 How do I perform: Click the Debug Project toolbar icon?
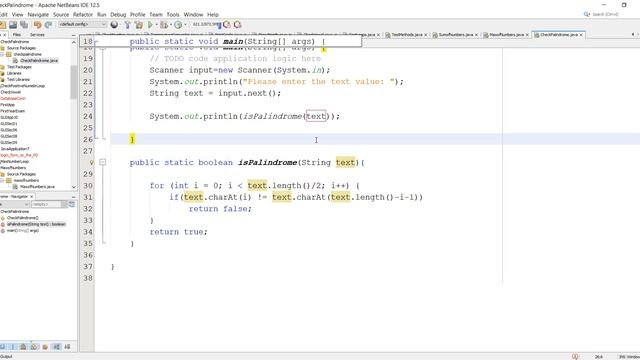pos(164,25)
